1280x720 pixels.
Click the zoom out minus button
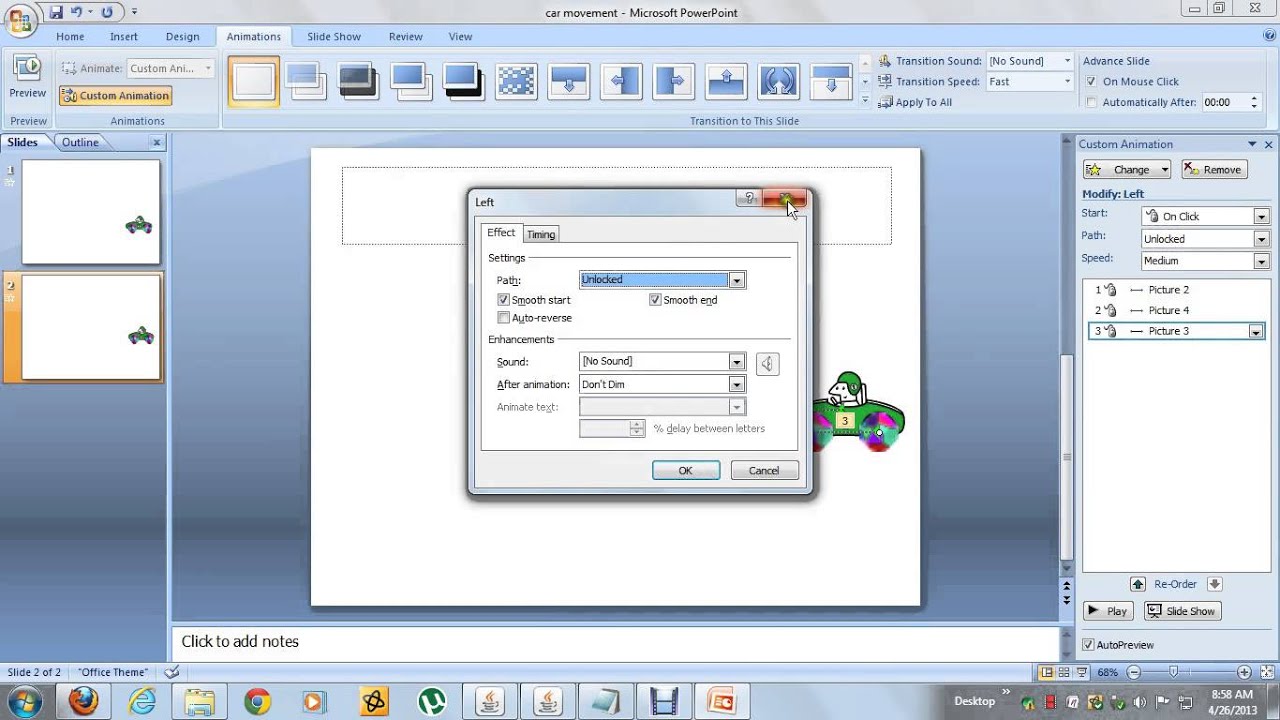point(1131,672)
